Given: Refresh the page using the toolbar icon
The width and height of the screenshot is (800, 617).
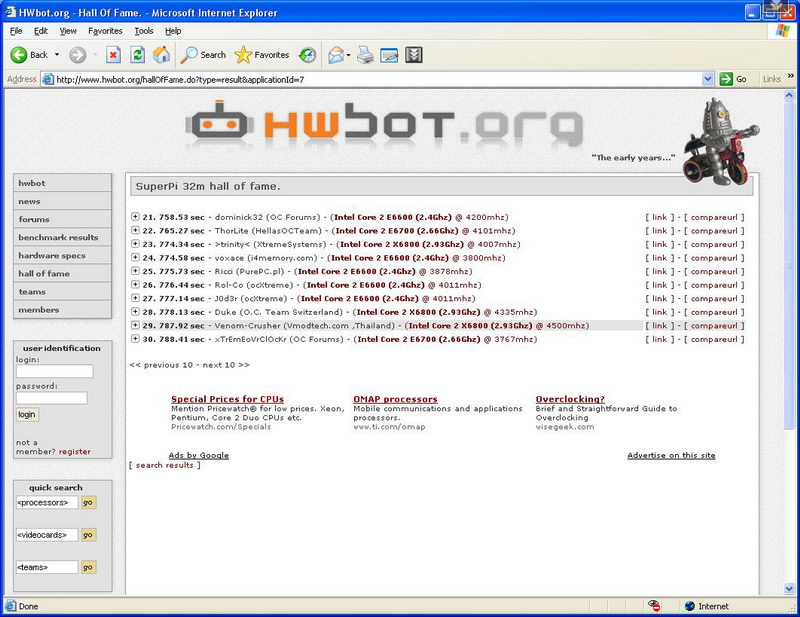Looking at the screenshot, I should [137, 55].
